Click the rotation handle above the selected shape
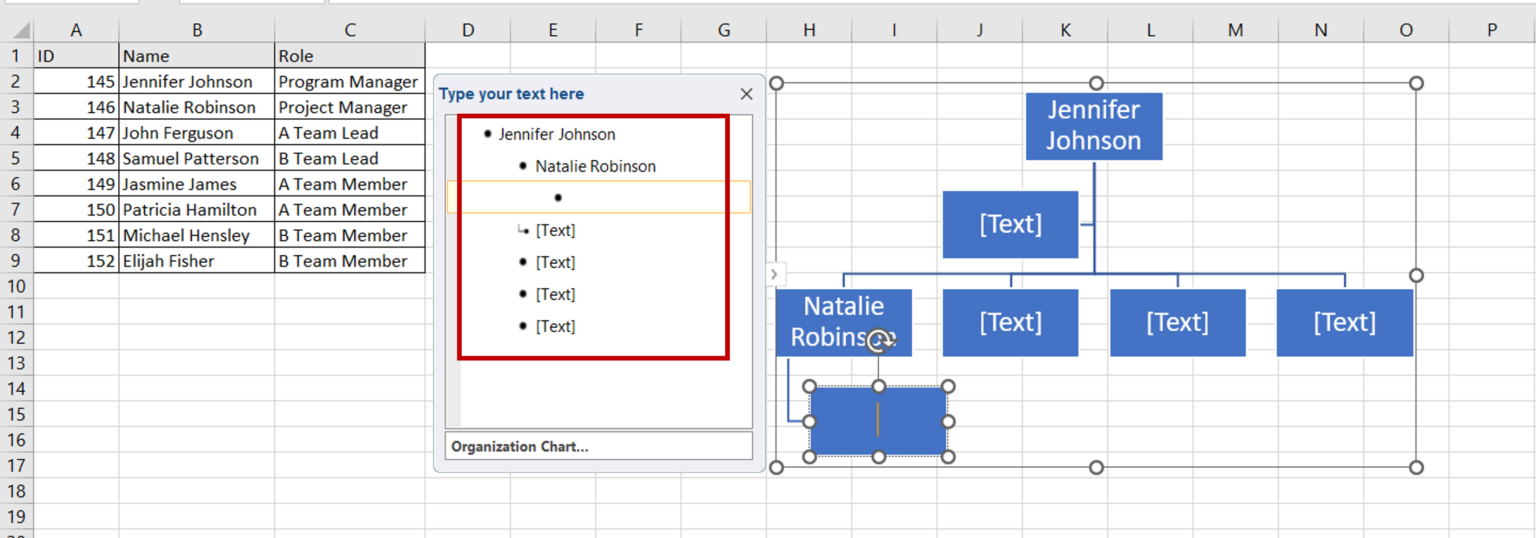Viewport: 1536px width, 538px height. [879, 342]
